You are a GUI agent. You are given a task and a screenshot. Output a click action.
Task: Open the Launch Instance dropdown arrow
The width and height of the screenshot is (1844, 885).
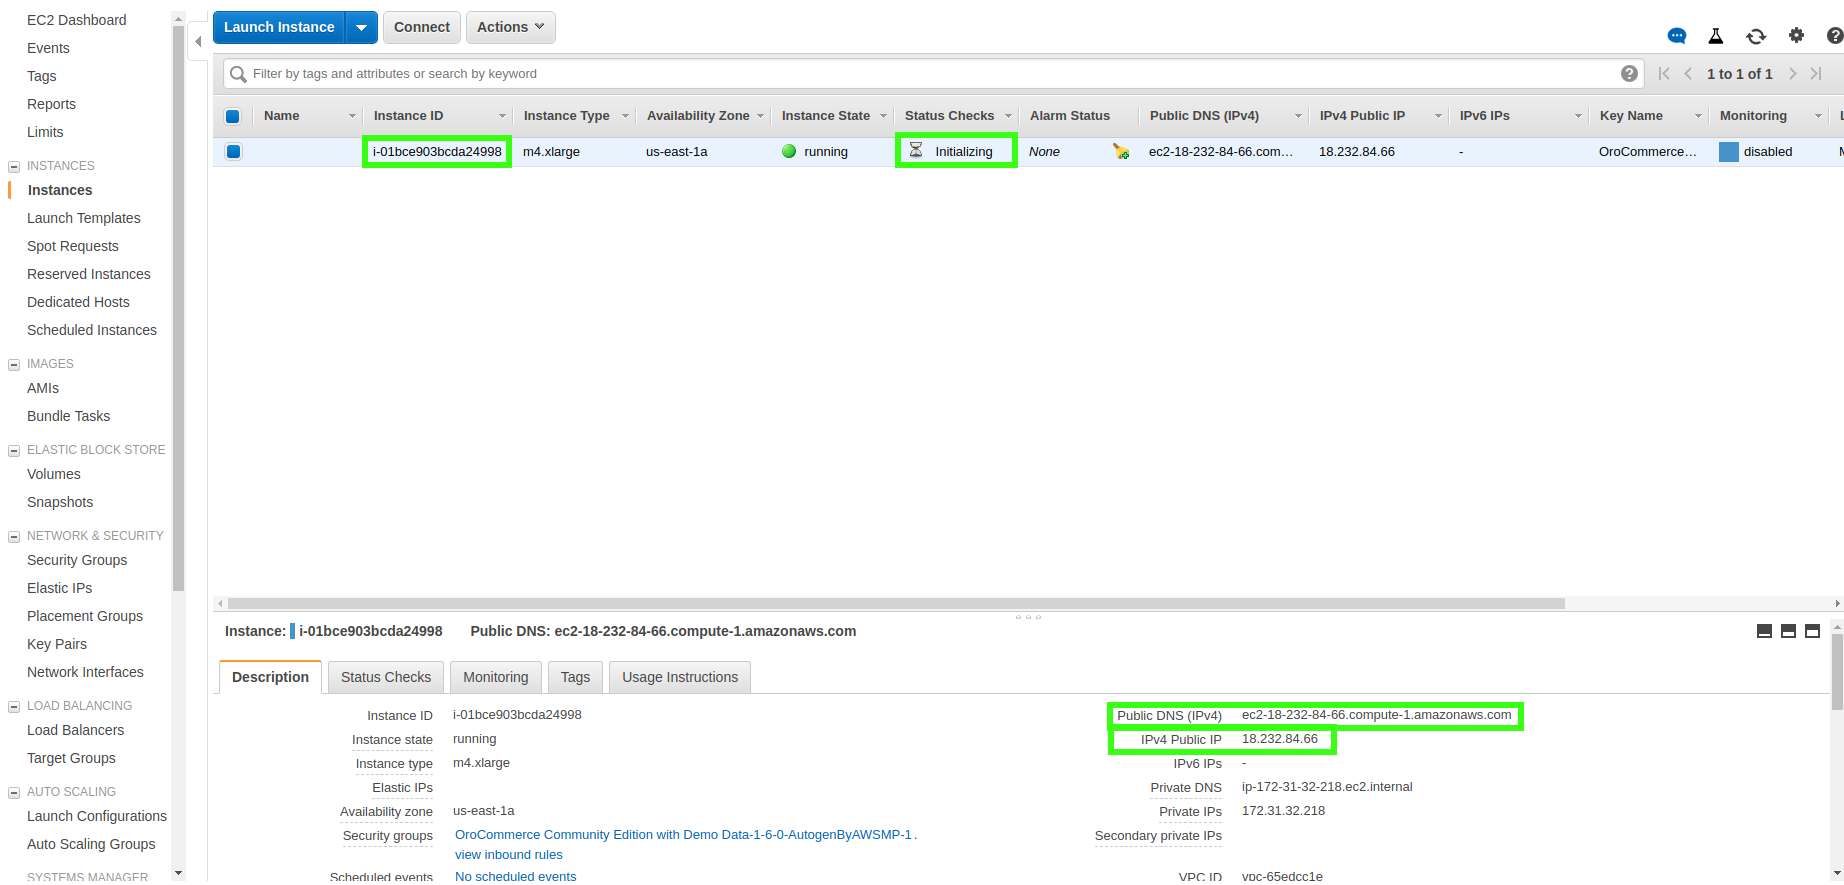click(361, 28)
